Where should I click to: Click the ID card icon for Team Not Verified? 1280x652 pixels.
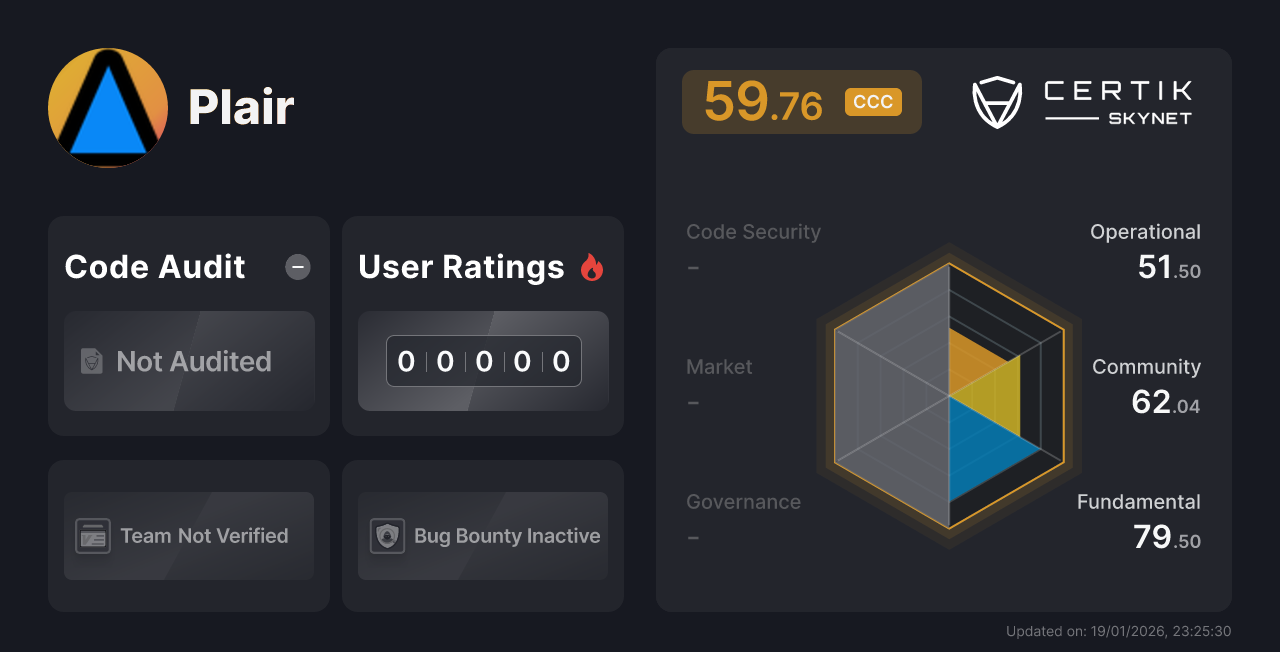[x=92, y=536]
